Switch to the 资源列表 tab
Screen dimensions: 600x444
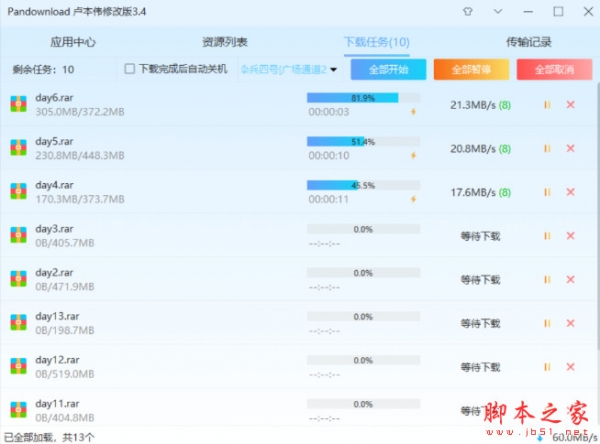(225, 42)
